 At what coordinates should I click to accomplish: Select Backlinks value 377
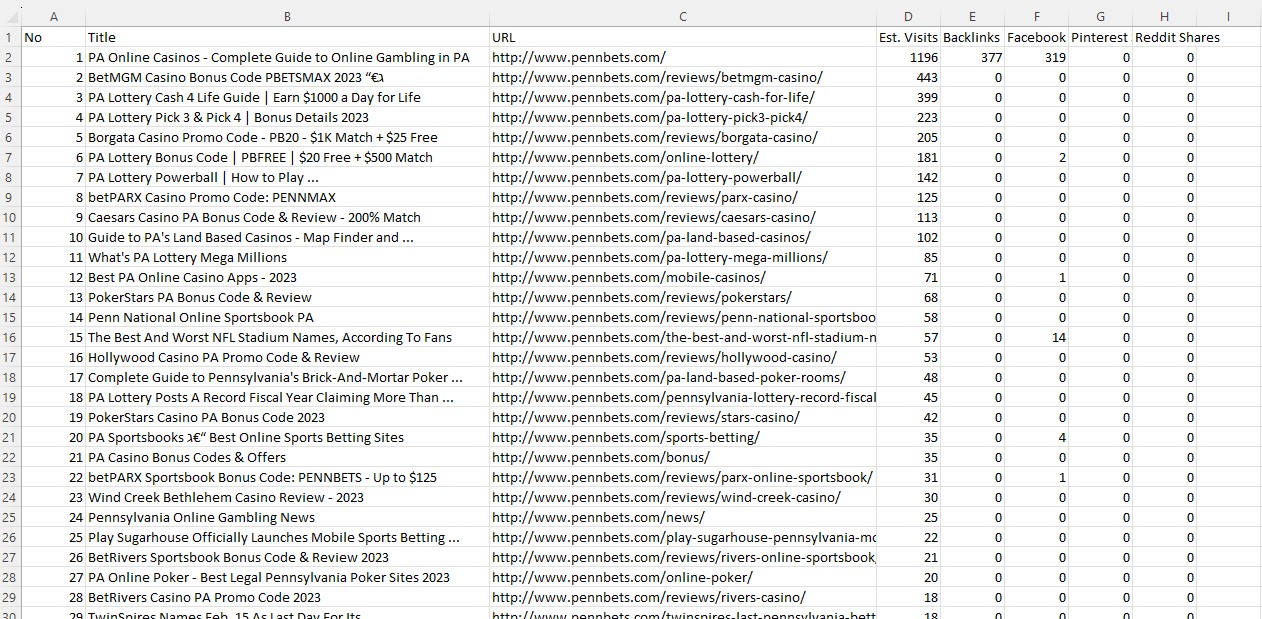[972, 57]
